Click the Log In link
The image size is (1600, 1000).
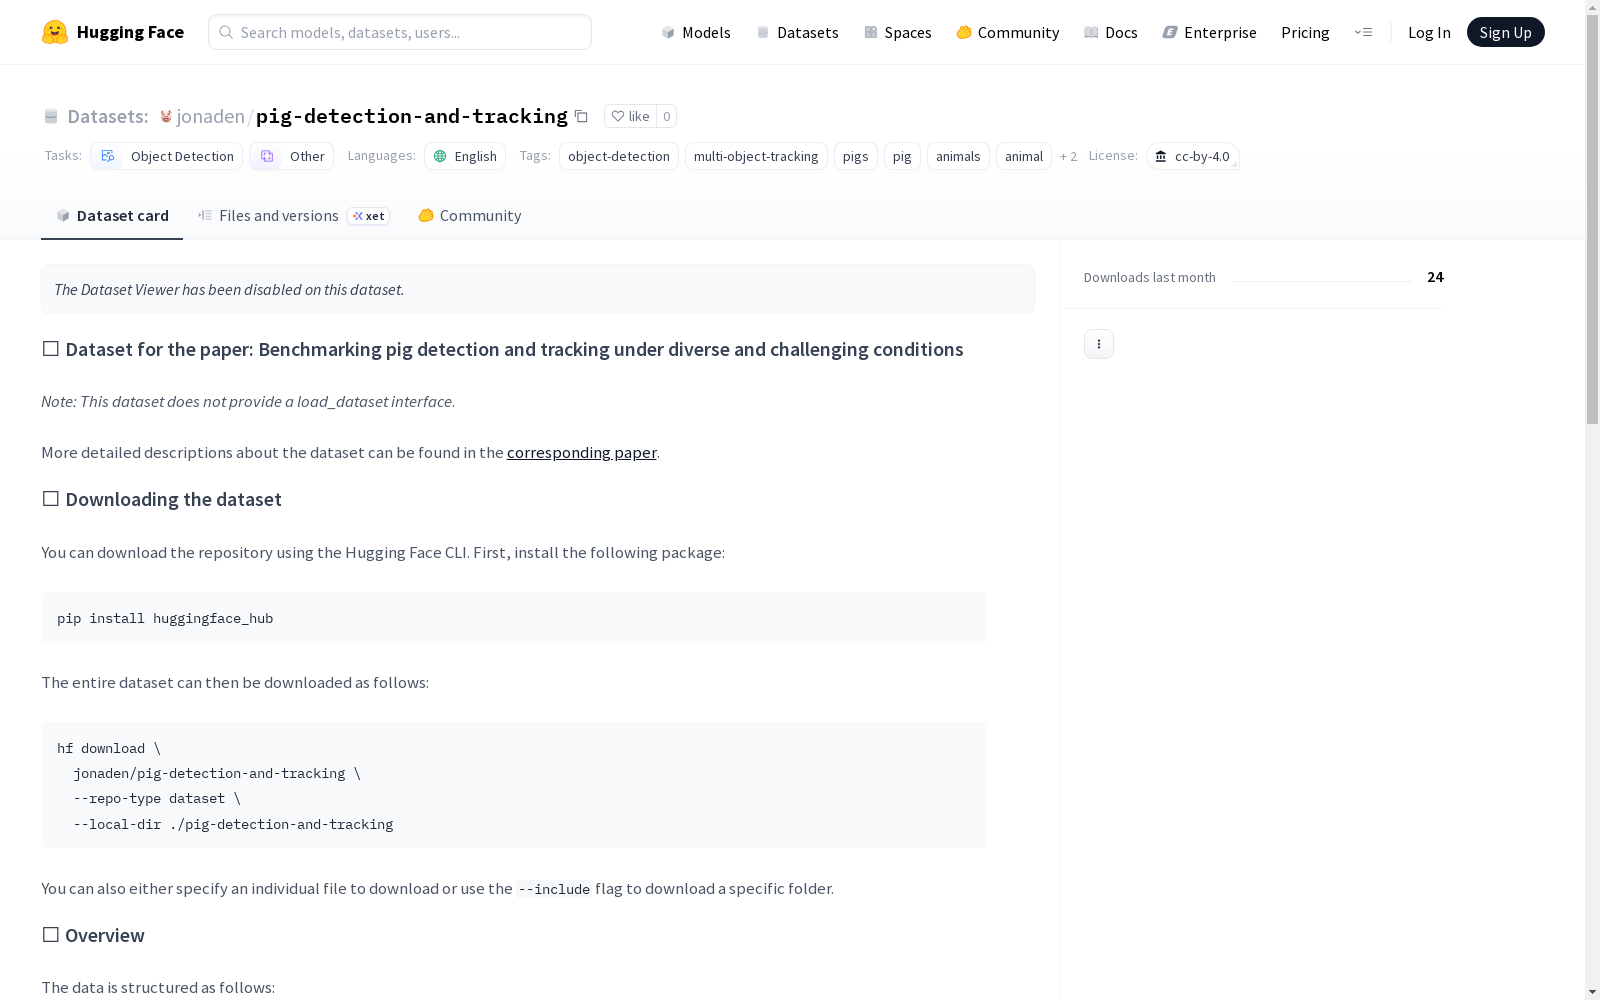pos(1429,32)
